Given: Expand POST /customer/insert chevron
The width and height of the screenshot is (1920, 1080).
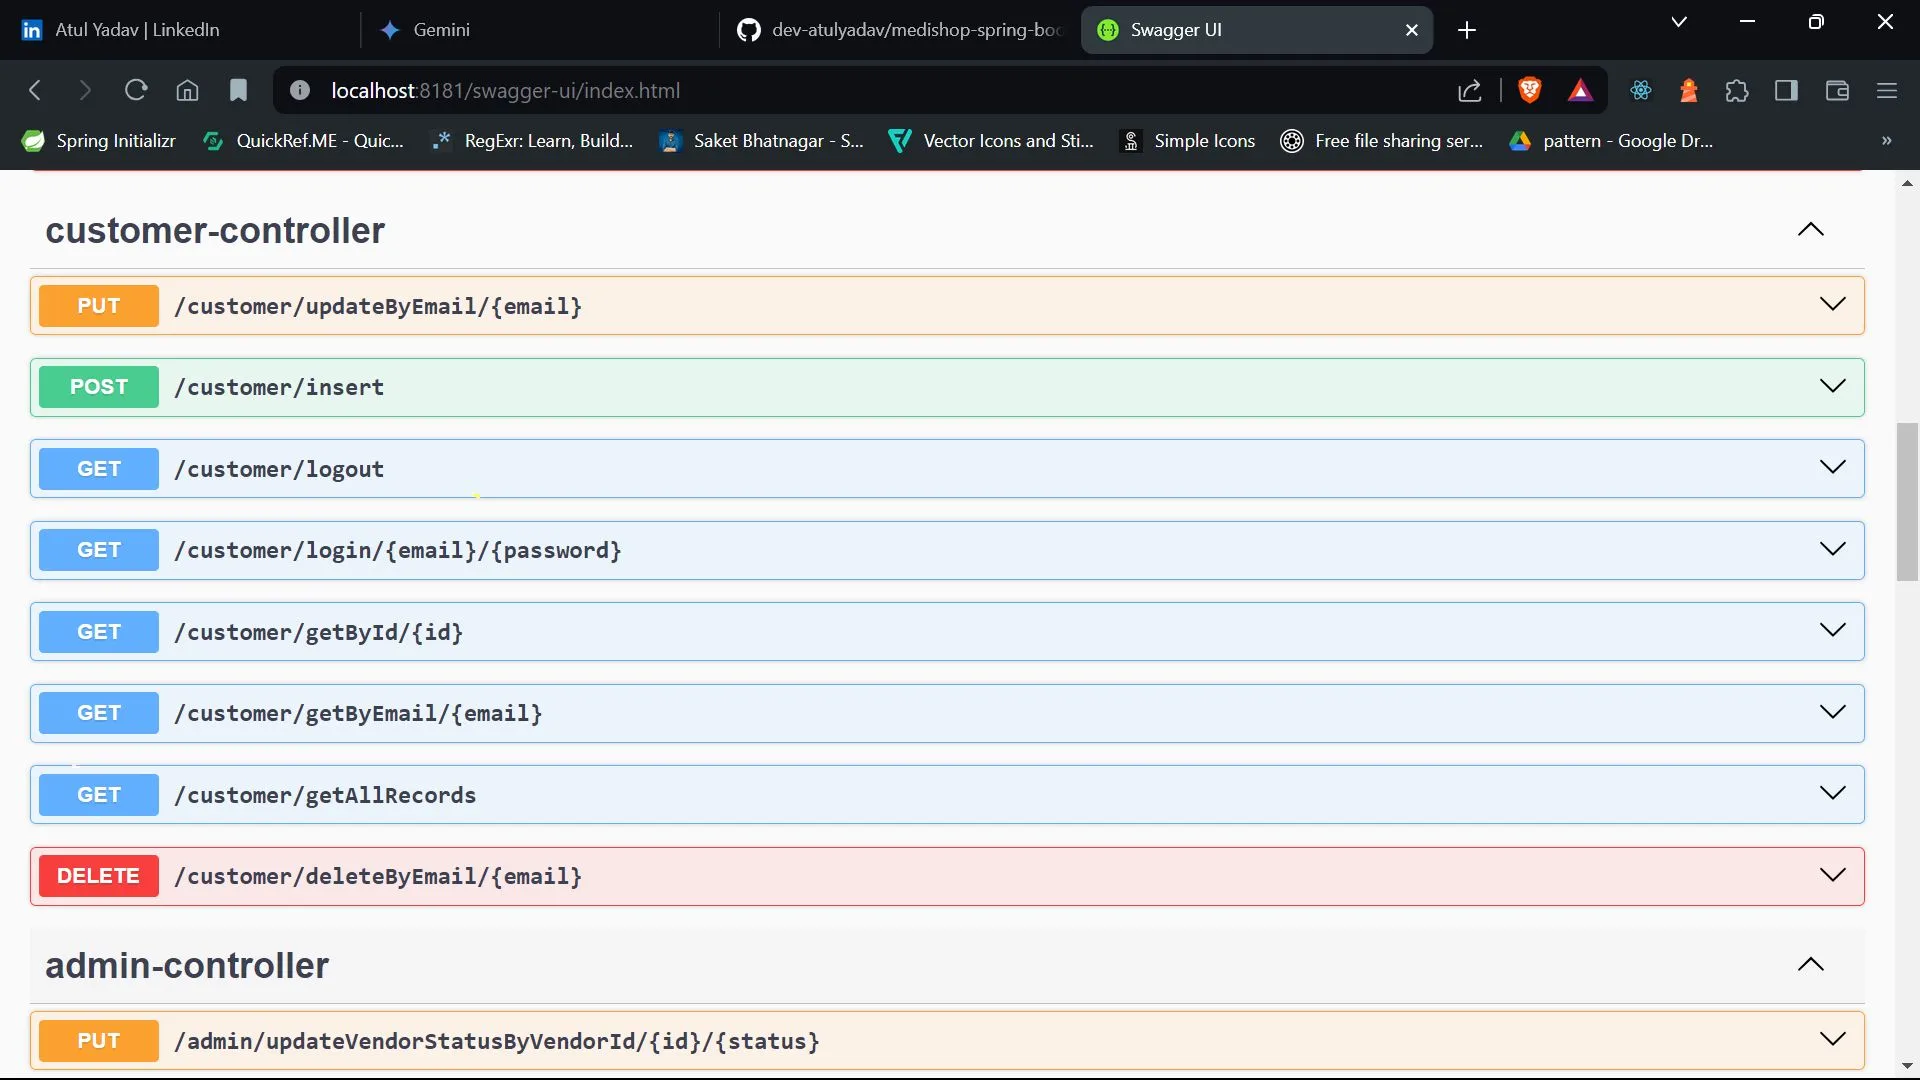Looking at the screenshot, I should click(1832, 386).
